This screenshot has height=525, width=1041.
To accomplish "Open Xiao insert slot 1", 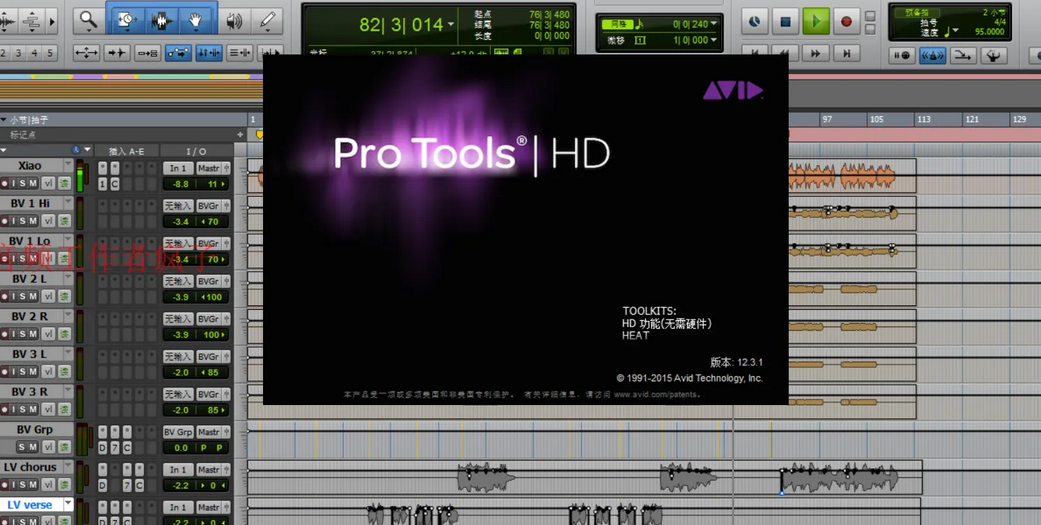I will [102, 184].
